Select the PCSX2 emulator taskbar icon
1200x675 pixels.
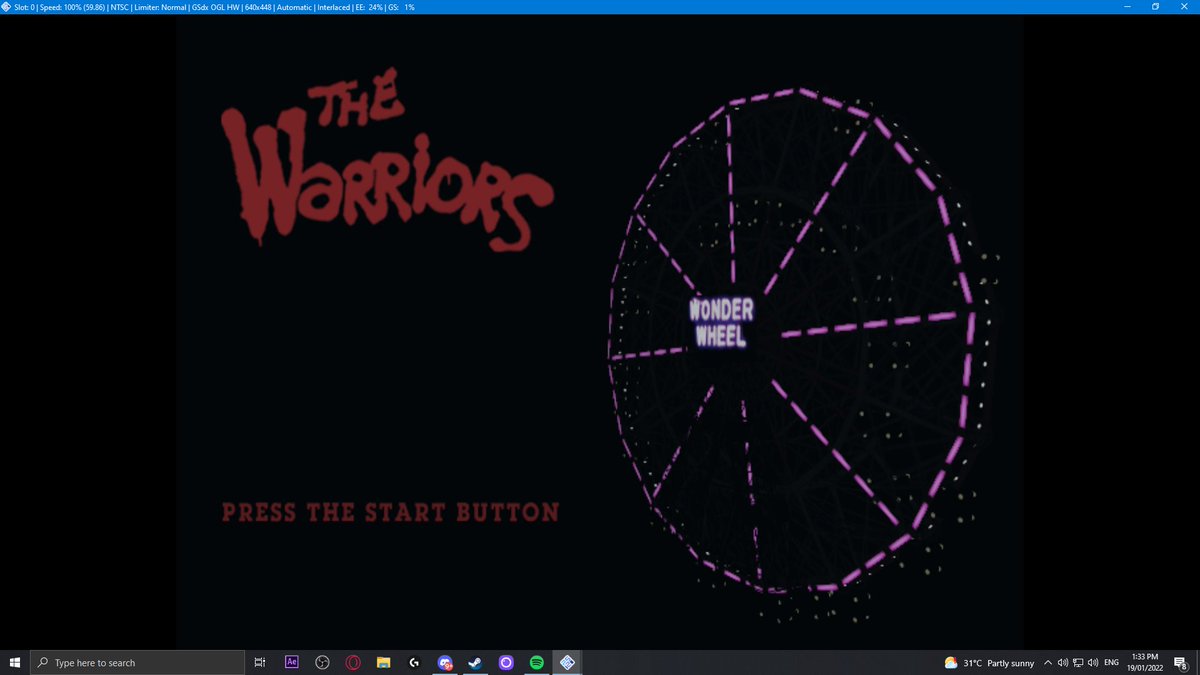(567, 662)
